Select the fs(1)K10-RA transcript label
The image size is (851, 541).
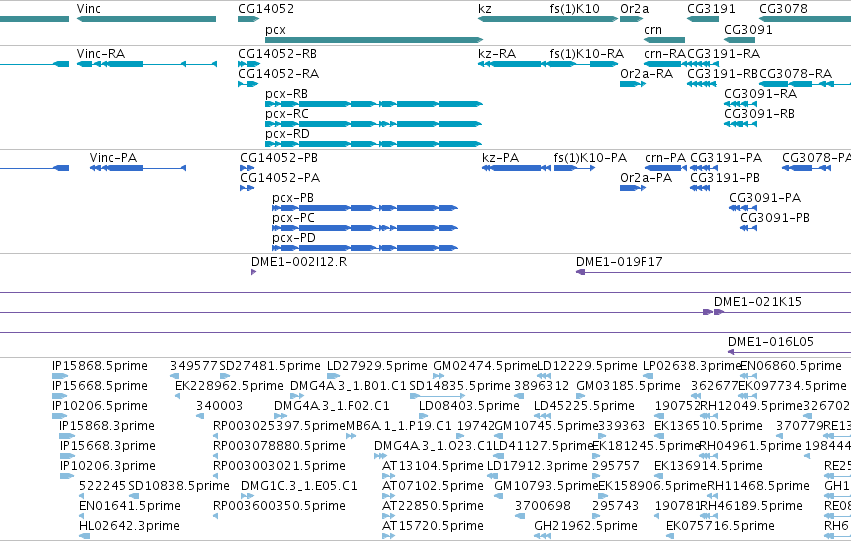pyautogui.click(x=586, y=54)
